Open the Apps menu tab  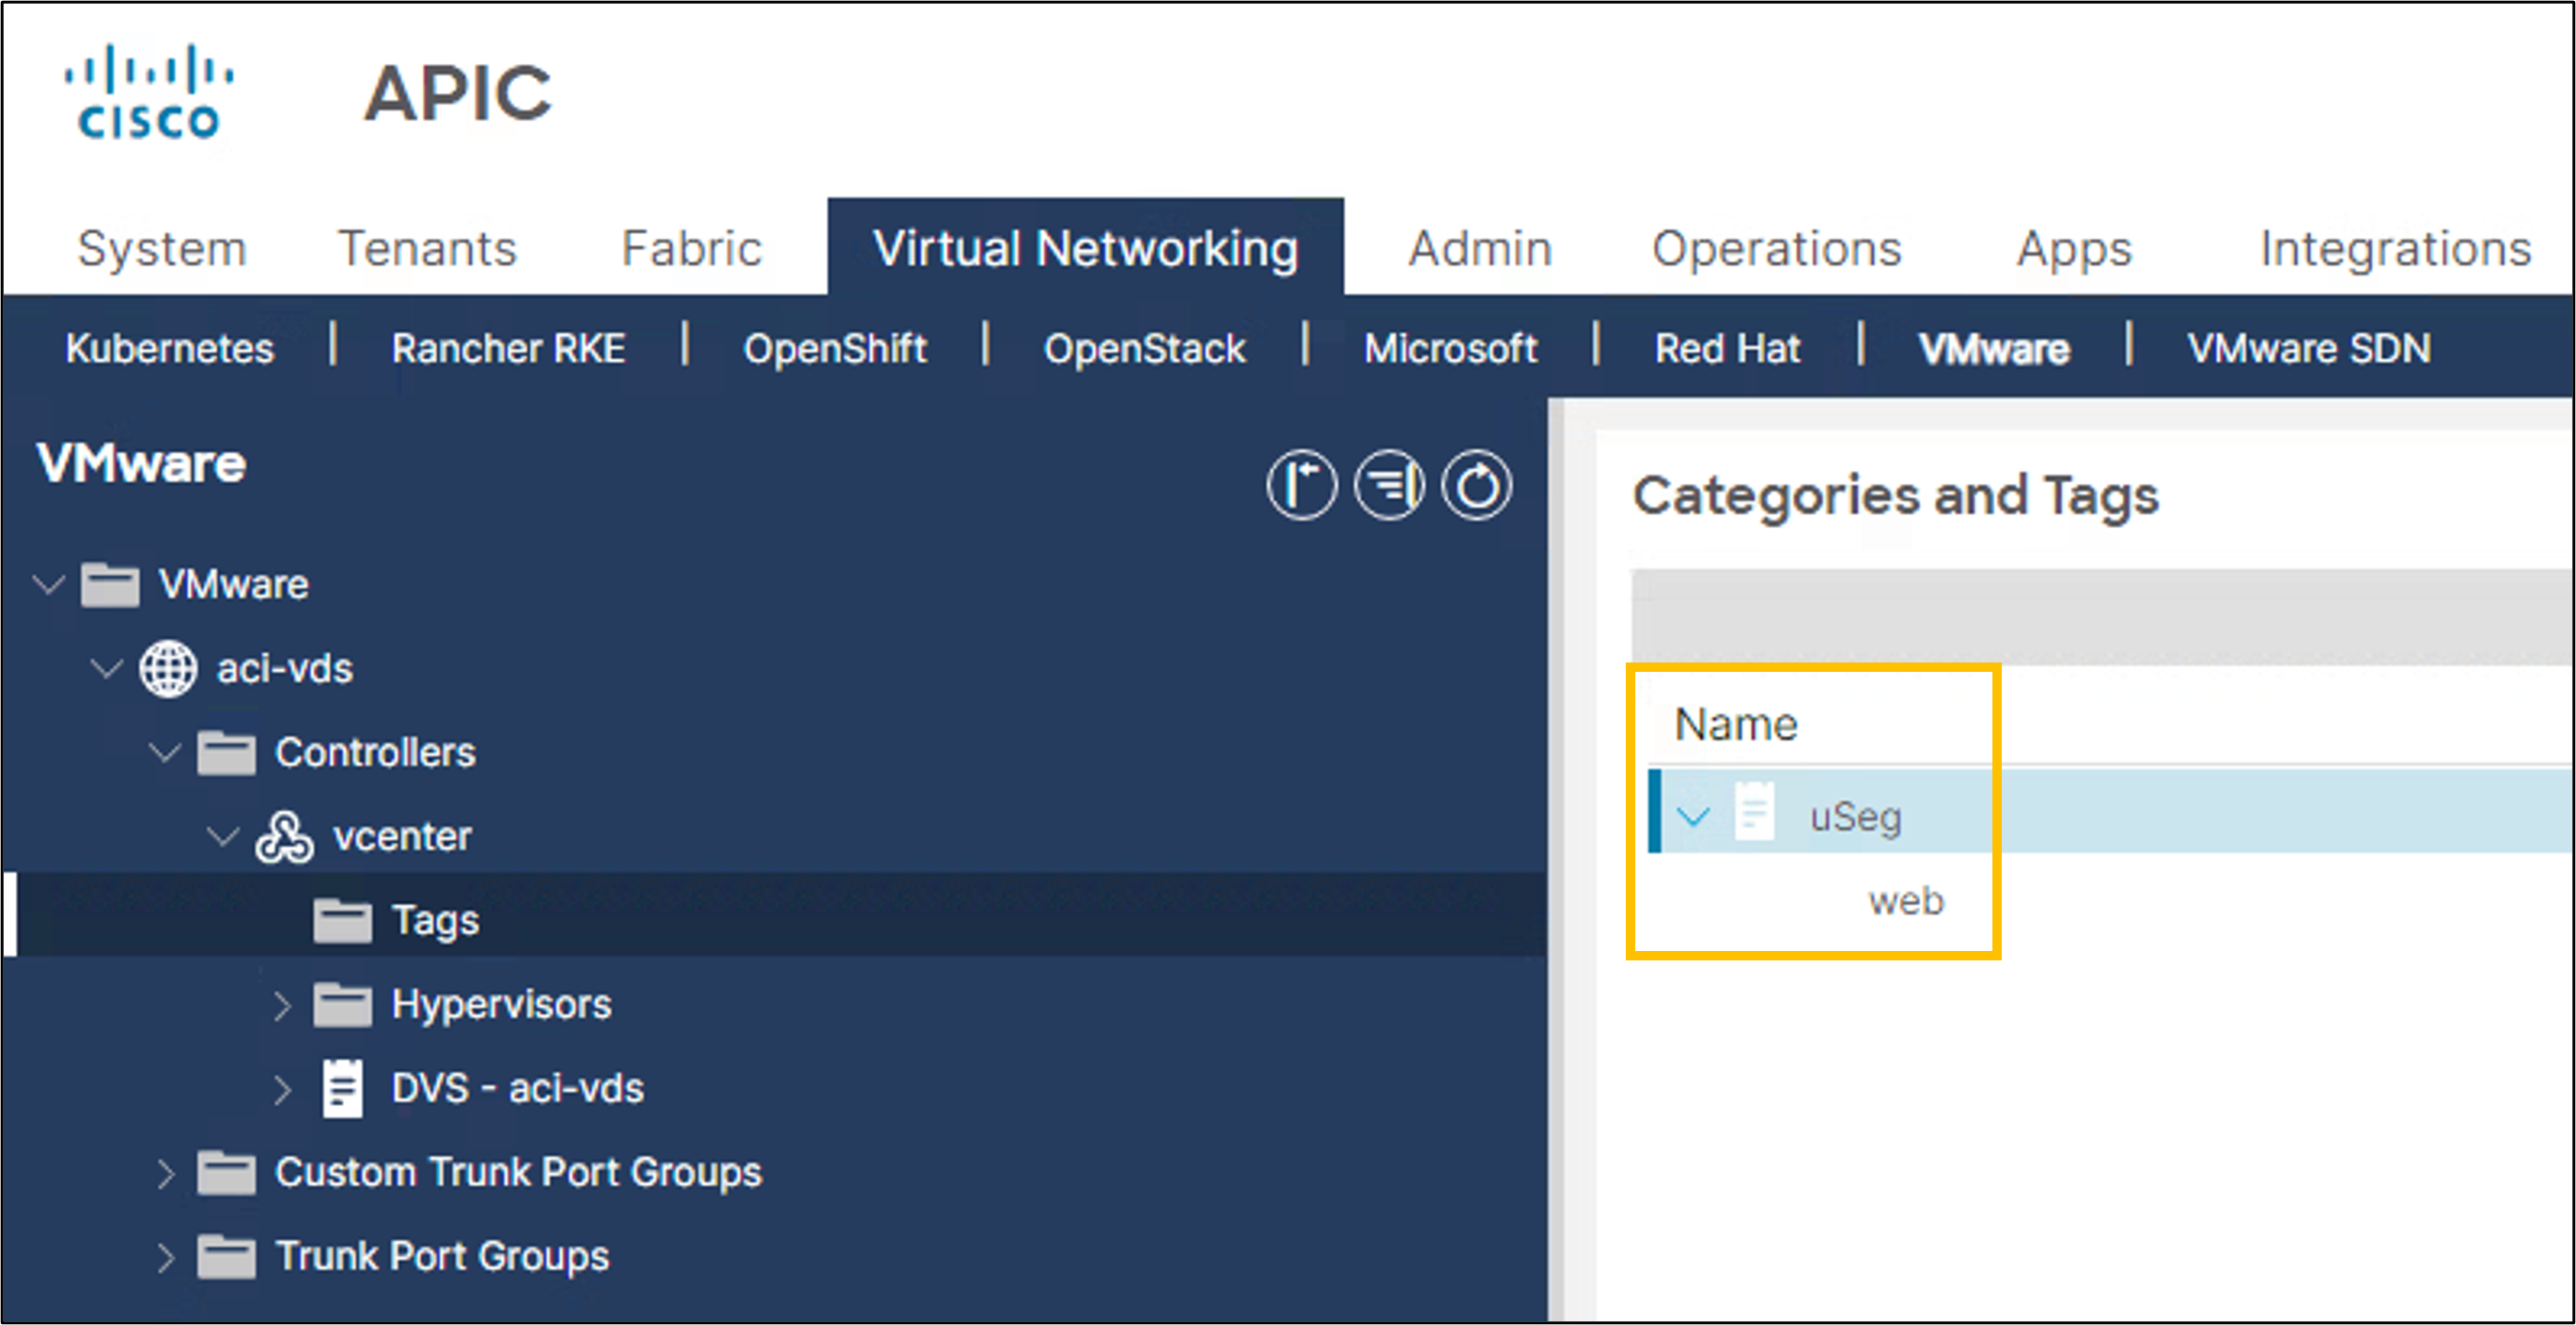tap(2074, 250)
